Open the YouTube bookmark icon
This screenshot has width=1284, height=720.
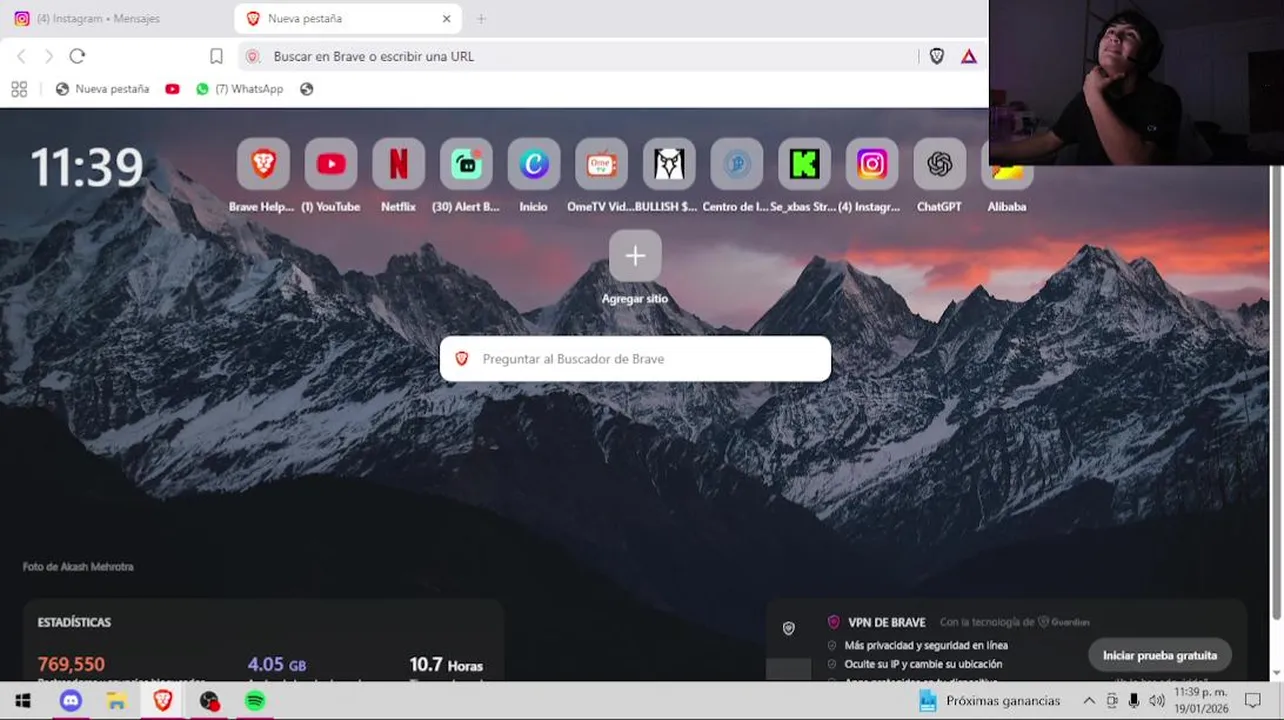[x=172, y=89]
